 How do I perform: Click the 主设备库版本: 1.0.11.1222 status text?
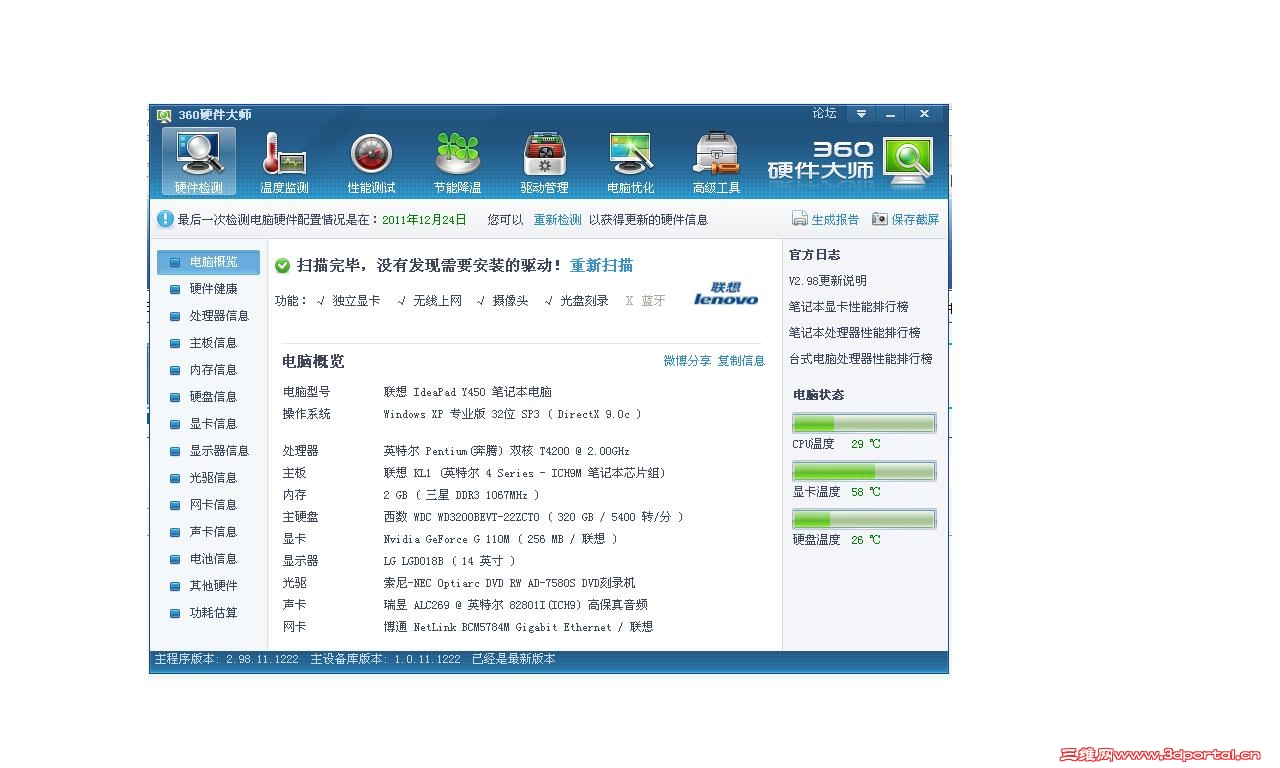point(386,659)
